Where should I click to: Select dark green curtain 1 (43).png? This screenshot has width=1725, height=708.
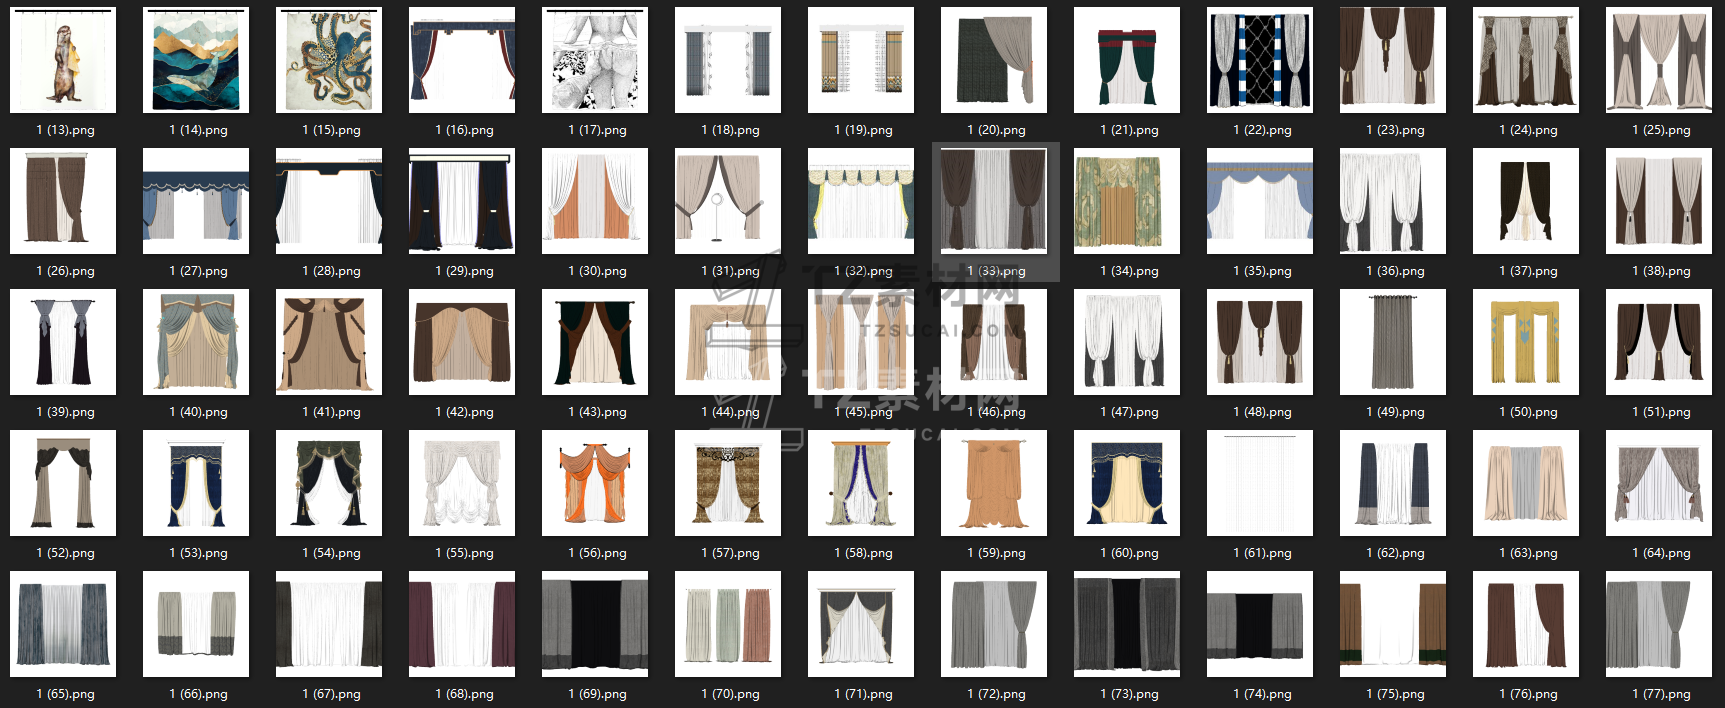point(595,342)
